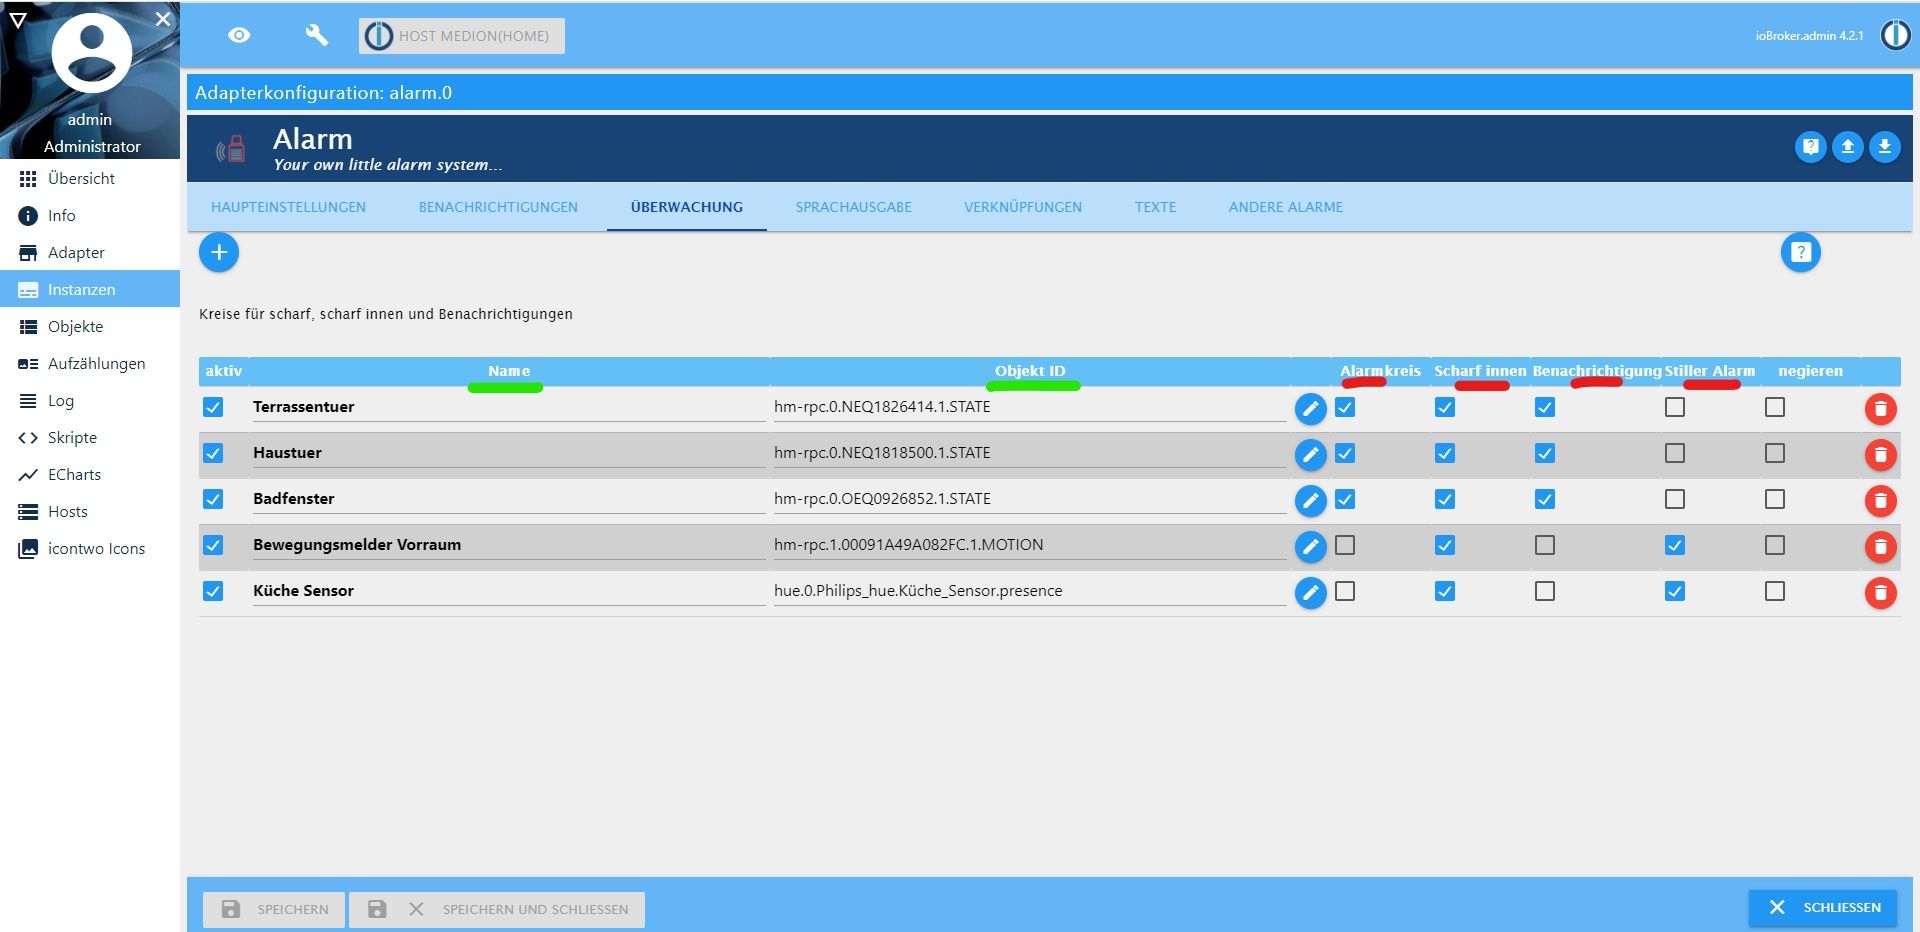Delete the Bewegungsmelder Vorraum row
Screen dimensions: 1920x932
coord(1880,546)
